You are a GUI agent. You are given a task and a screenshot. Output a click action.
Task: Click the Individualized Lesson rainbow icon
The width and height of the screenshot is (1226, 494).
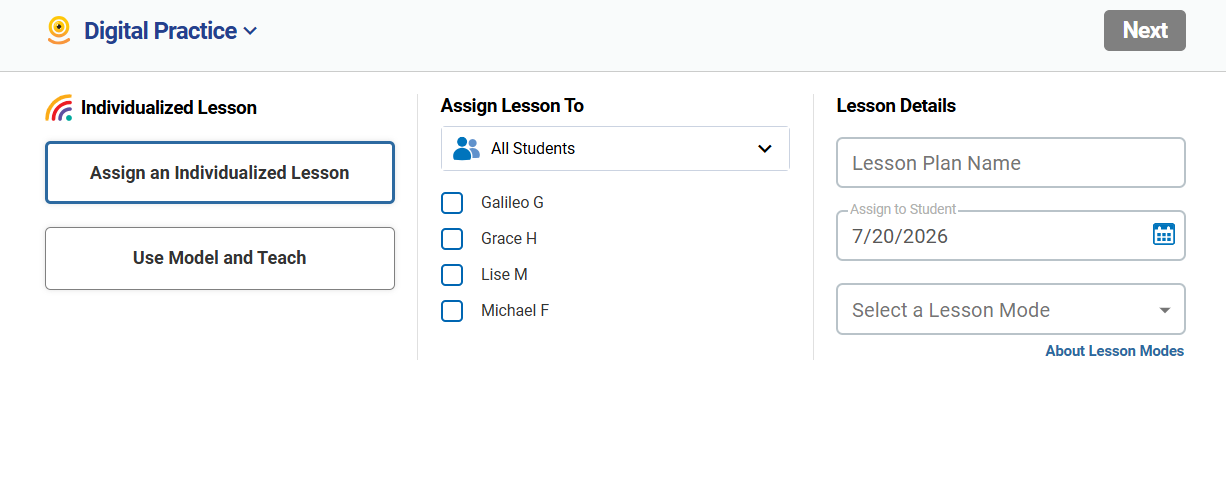(x=59, y=108)
